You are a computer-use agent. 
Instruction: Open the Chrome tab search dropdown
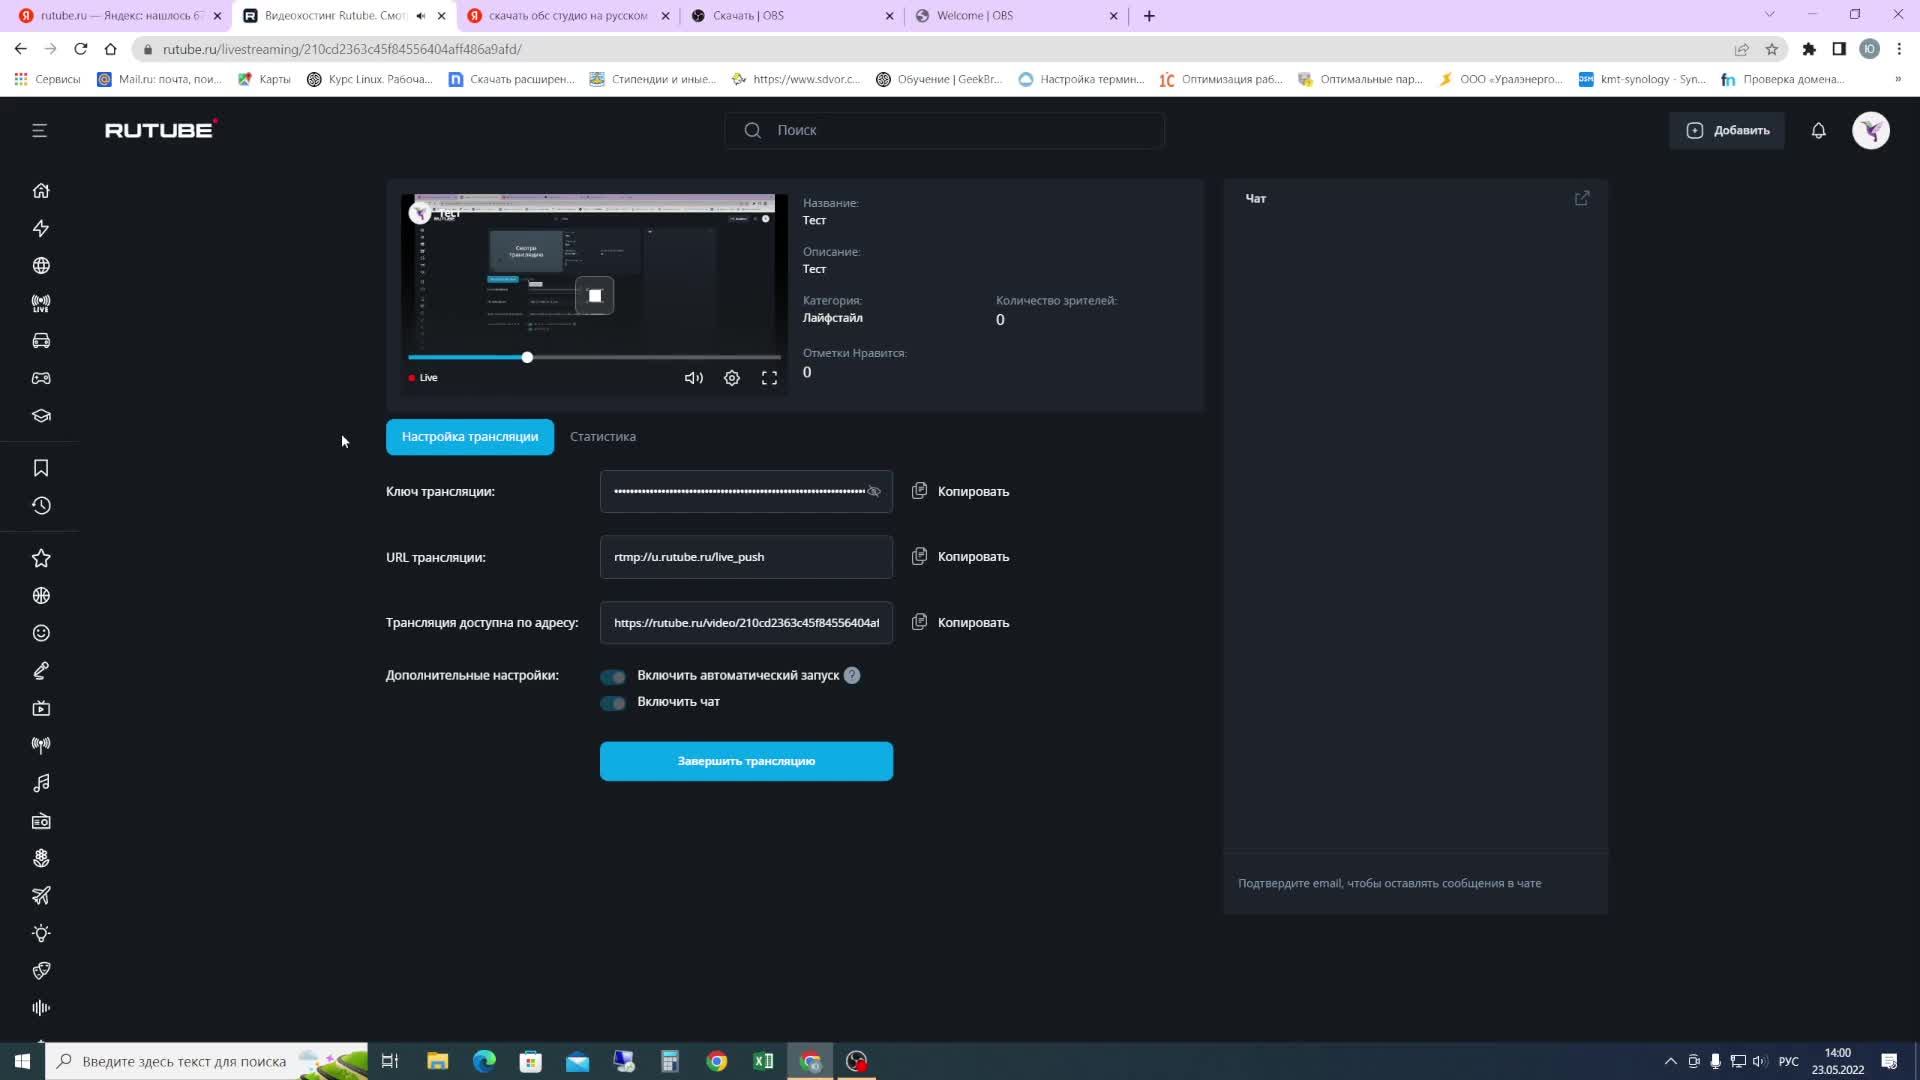pyautogui.click(x=1769, y=15)
